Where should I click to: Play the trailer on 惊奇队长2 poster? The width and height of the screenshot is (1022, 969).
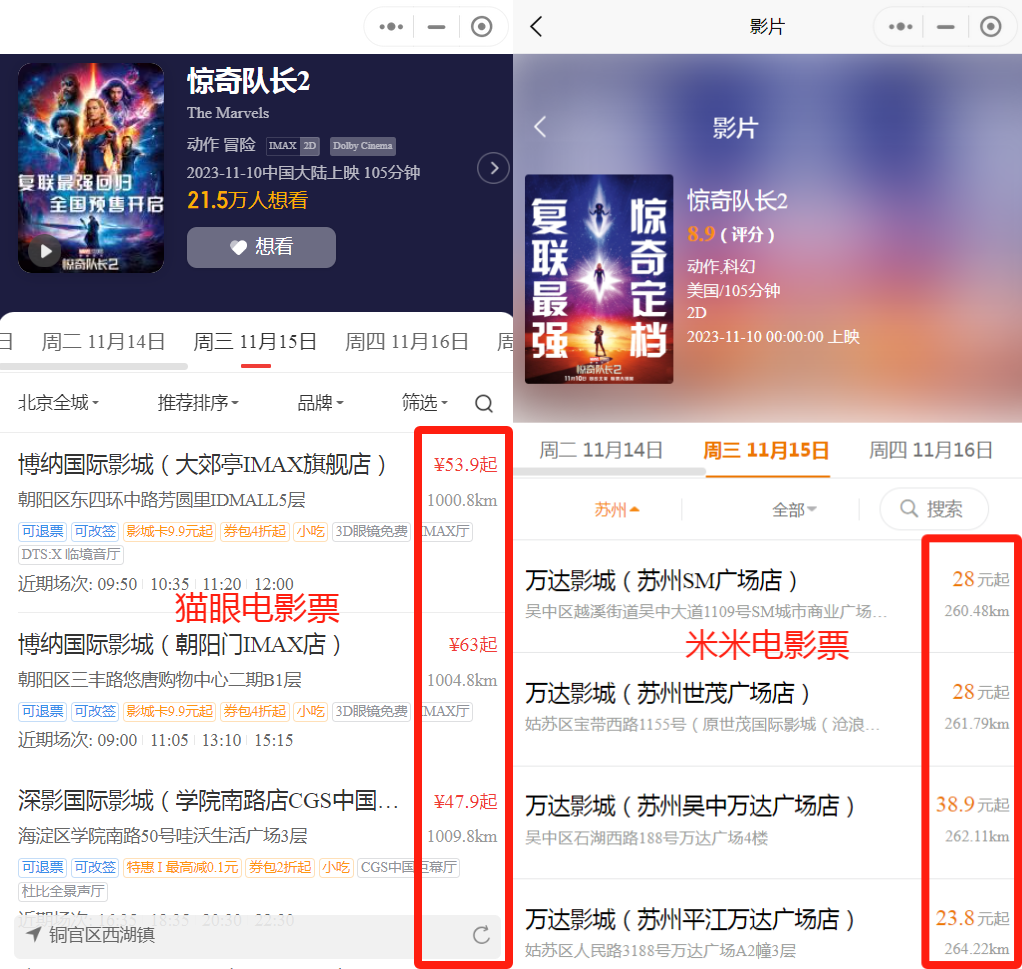tap(45, 251)
